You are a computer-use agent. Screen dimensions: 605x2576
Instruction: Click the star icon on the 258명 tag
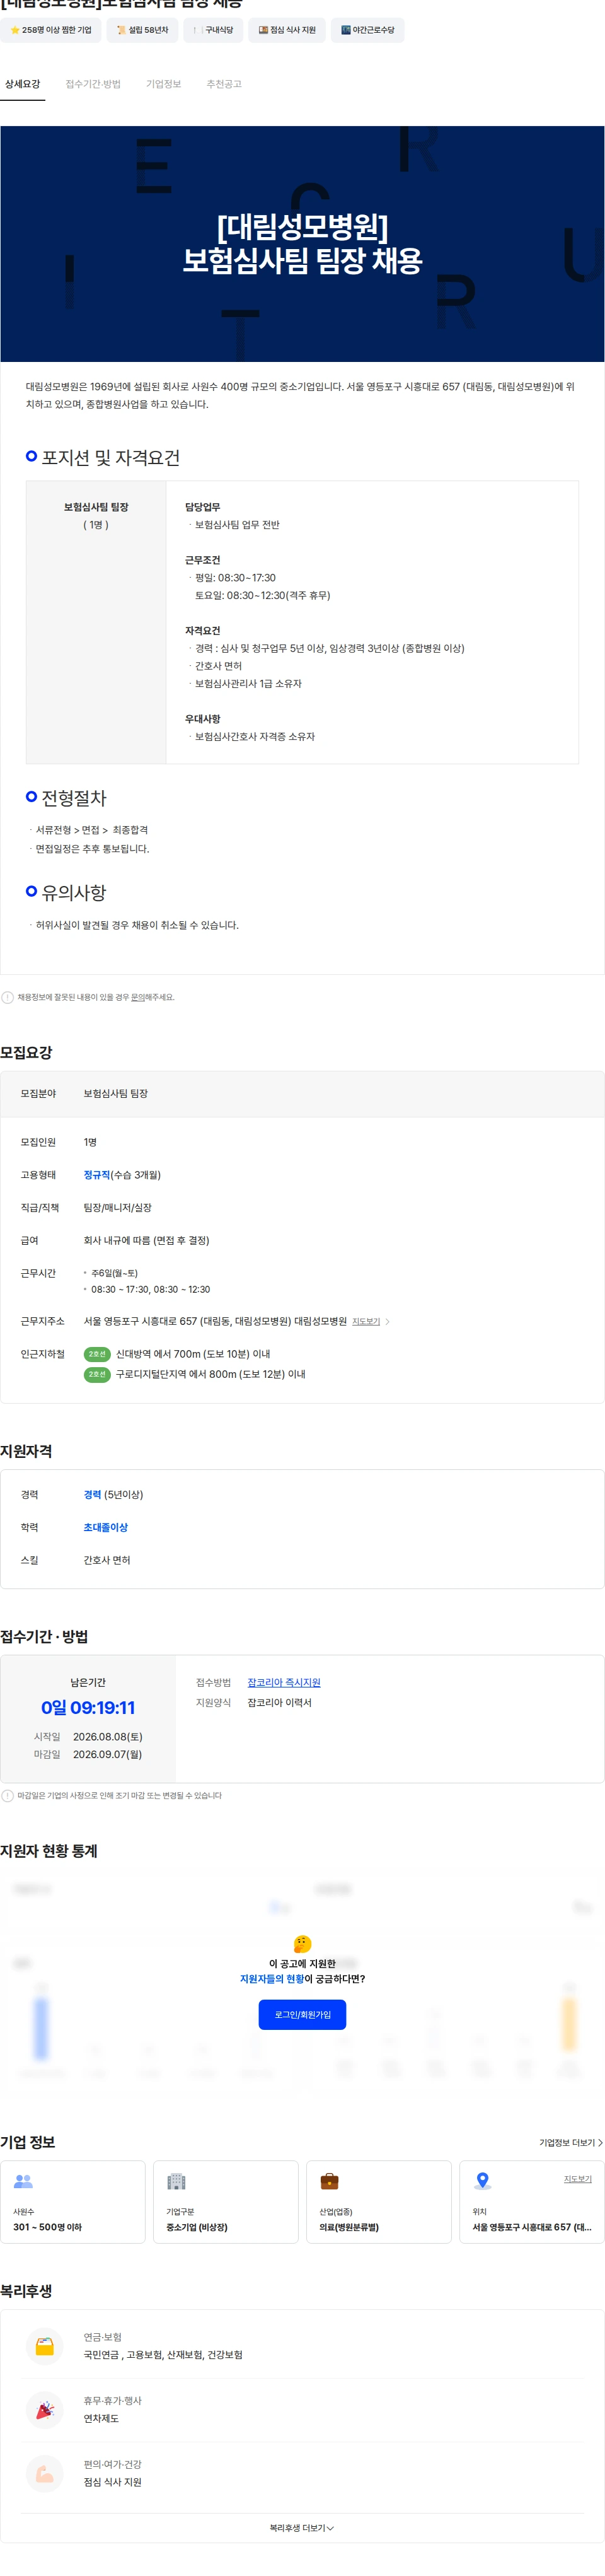pyautogui.click(x=15, y=30)
